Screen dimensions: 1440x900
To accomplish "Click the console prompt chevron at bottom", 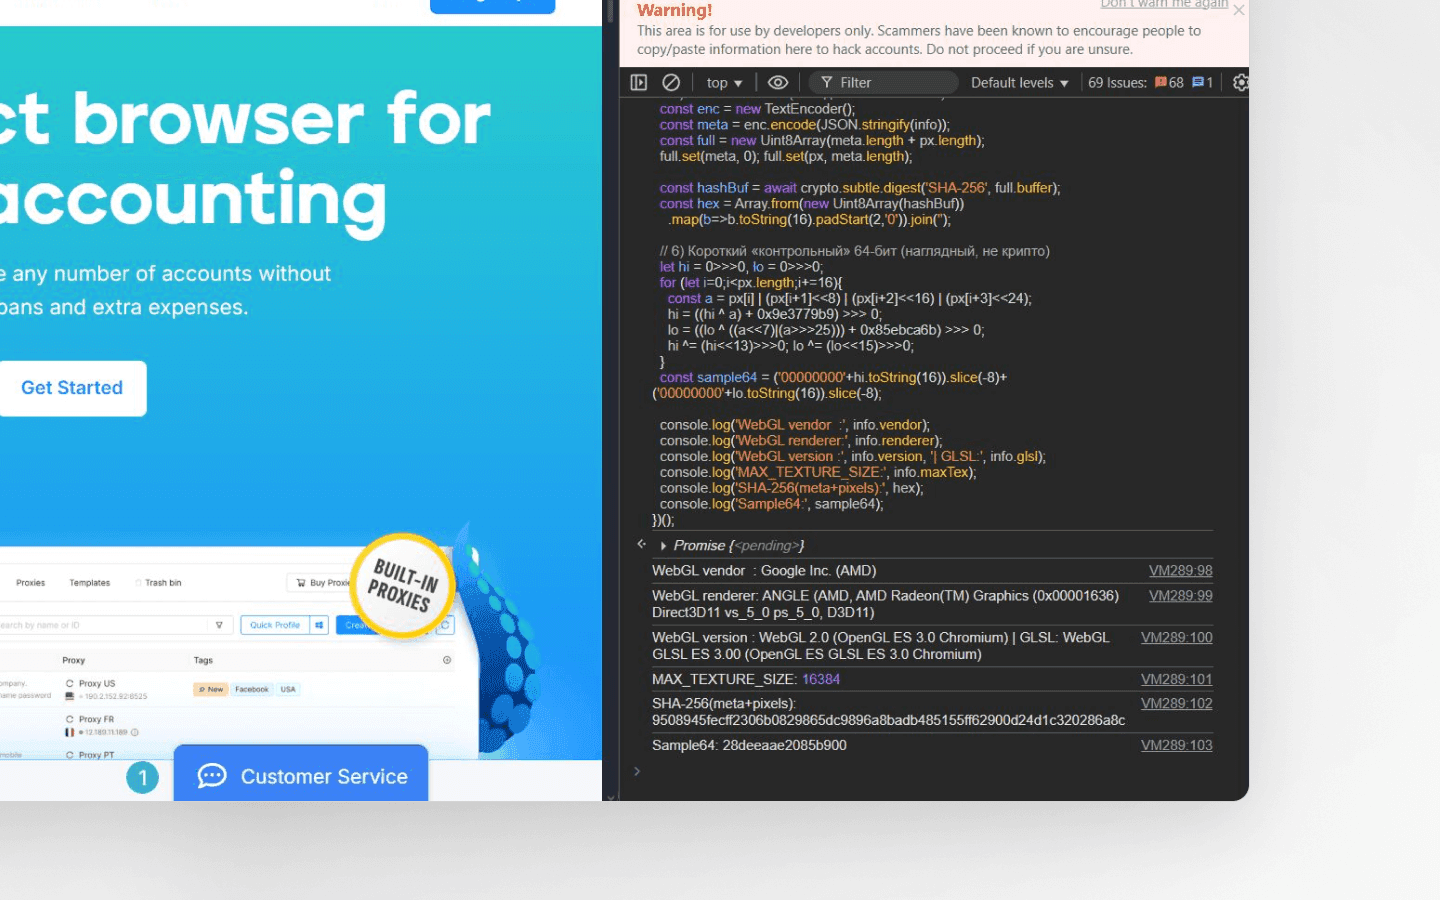I will 637,771.
